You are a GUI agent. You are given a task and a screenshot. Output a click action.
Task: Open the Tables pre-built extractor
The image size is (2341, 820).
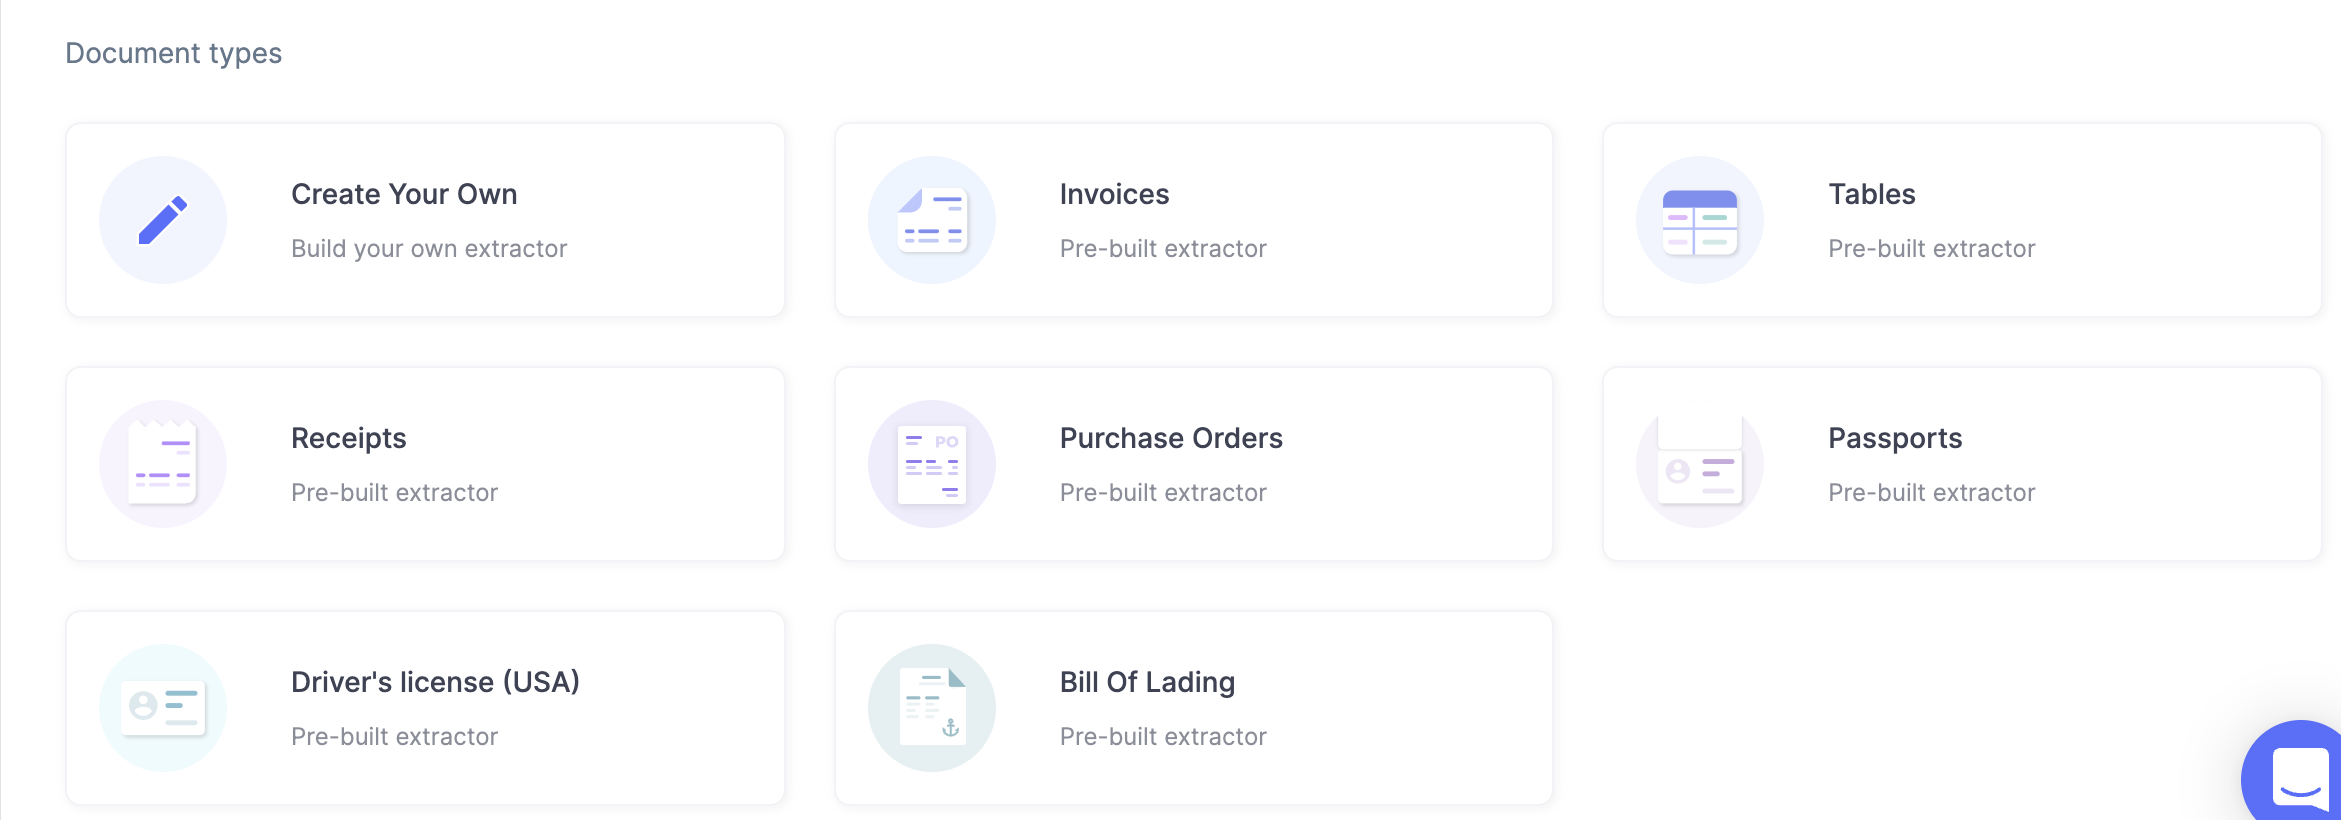(1962, 219)
